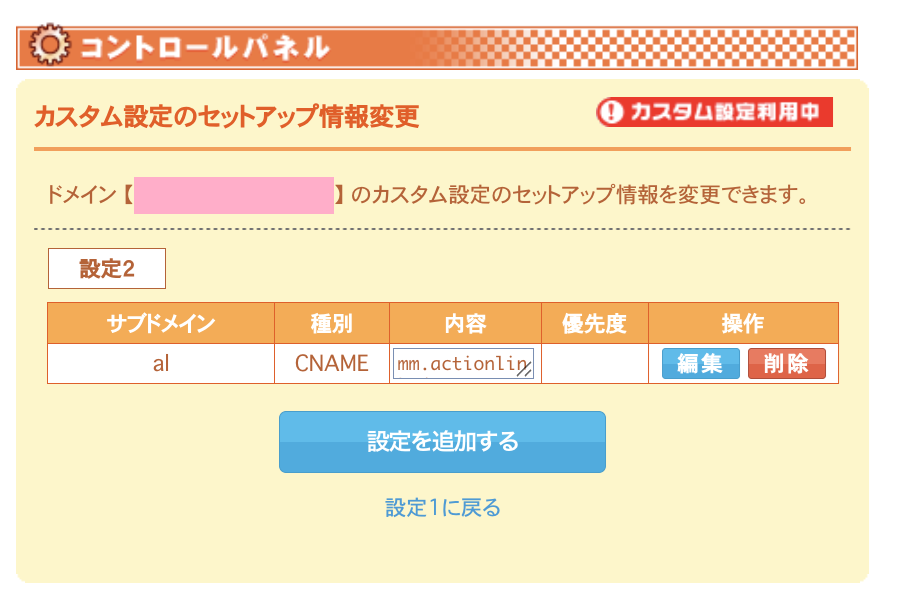Click the 編集 edit button
Screen dimensions: 902x600
[700, 364]
